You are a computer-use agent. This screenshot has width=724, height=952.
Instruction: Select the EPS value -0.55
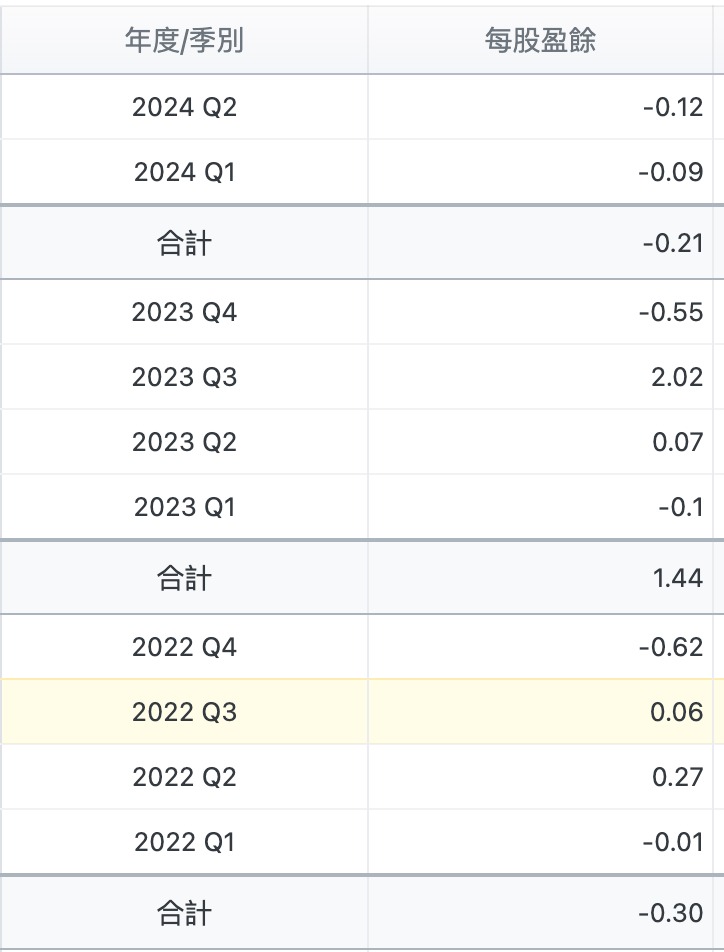671,312
